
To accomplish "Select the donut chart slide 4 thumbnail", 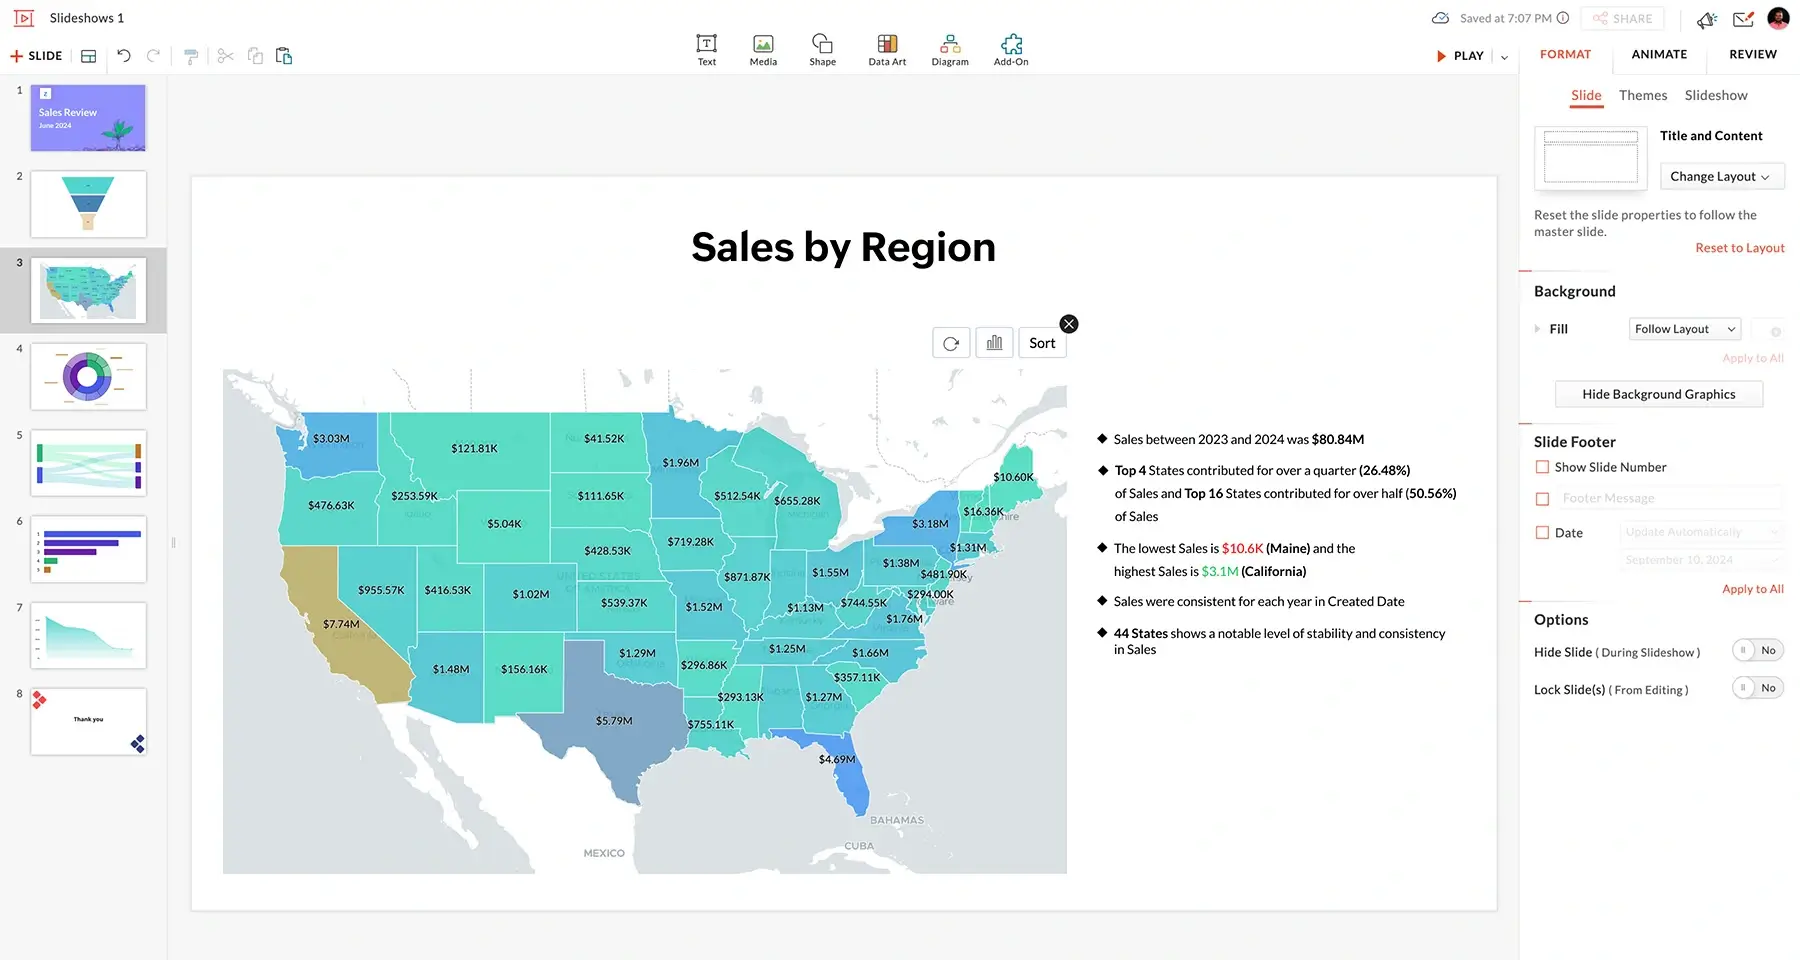I will (x=88, y=377).
